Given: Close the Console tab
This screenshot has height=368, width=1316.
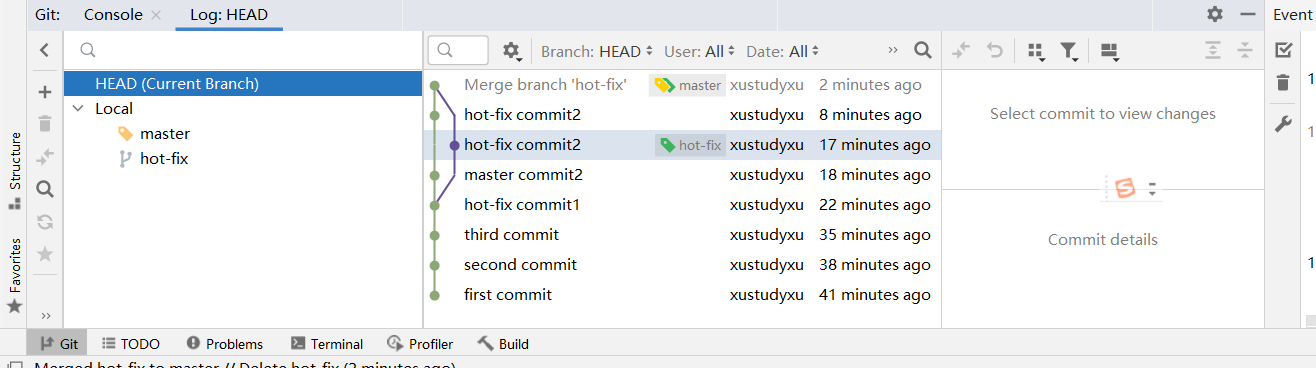Looking at the screenshot, I should pos(155,15).
